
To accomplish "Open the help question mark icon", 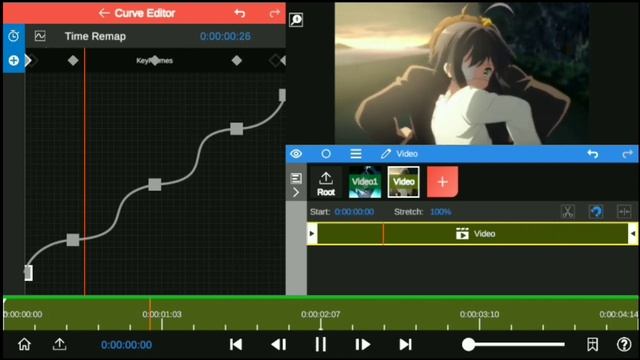I will pos(624,344).
